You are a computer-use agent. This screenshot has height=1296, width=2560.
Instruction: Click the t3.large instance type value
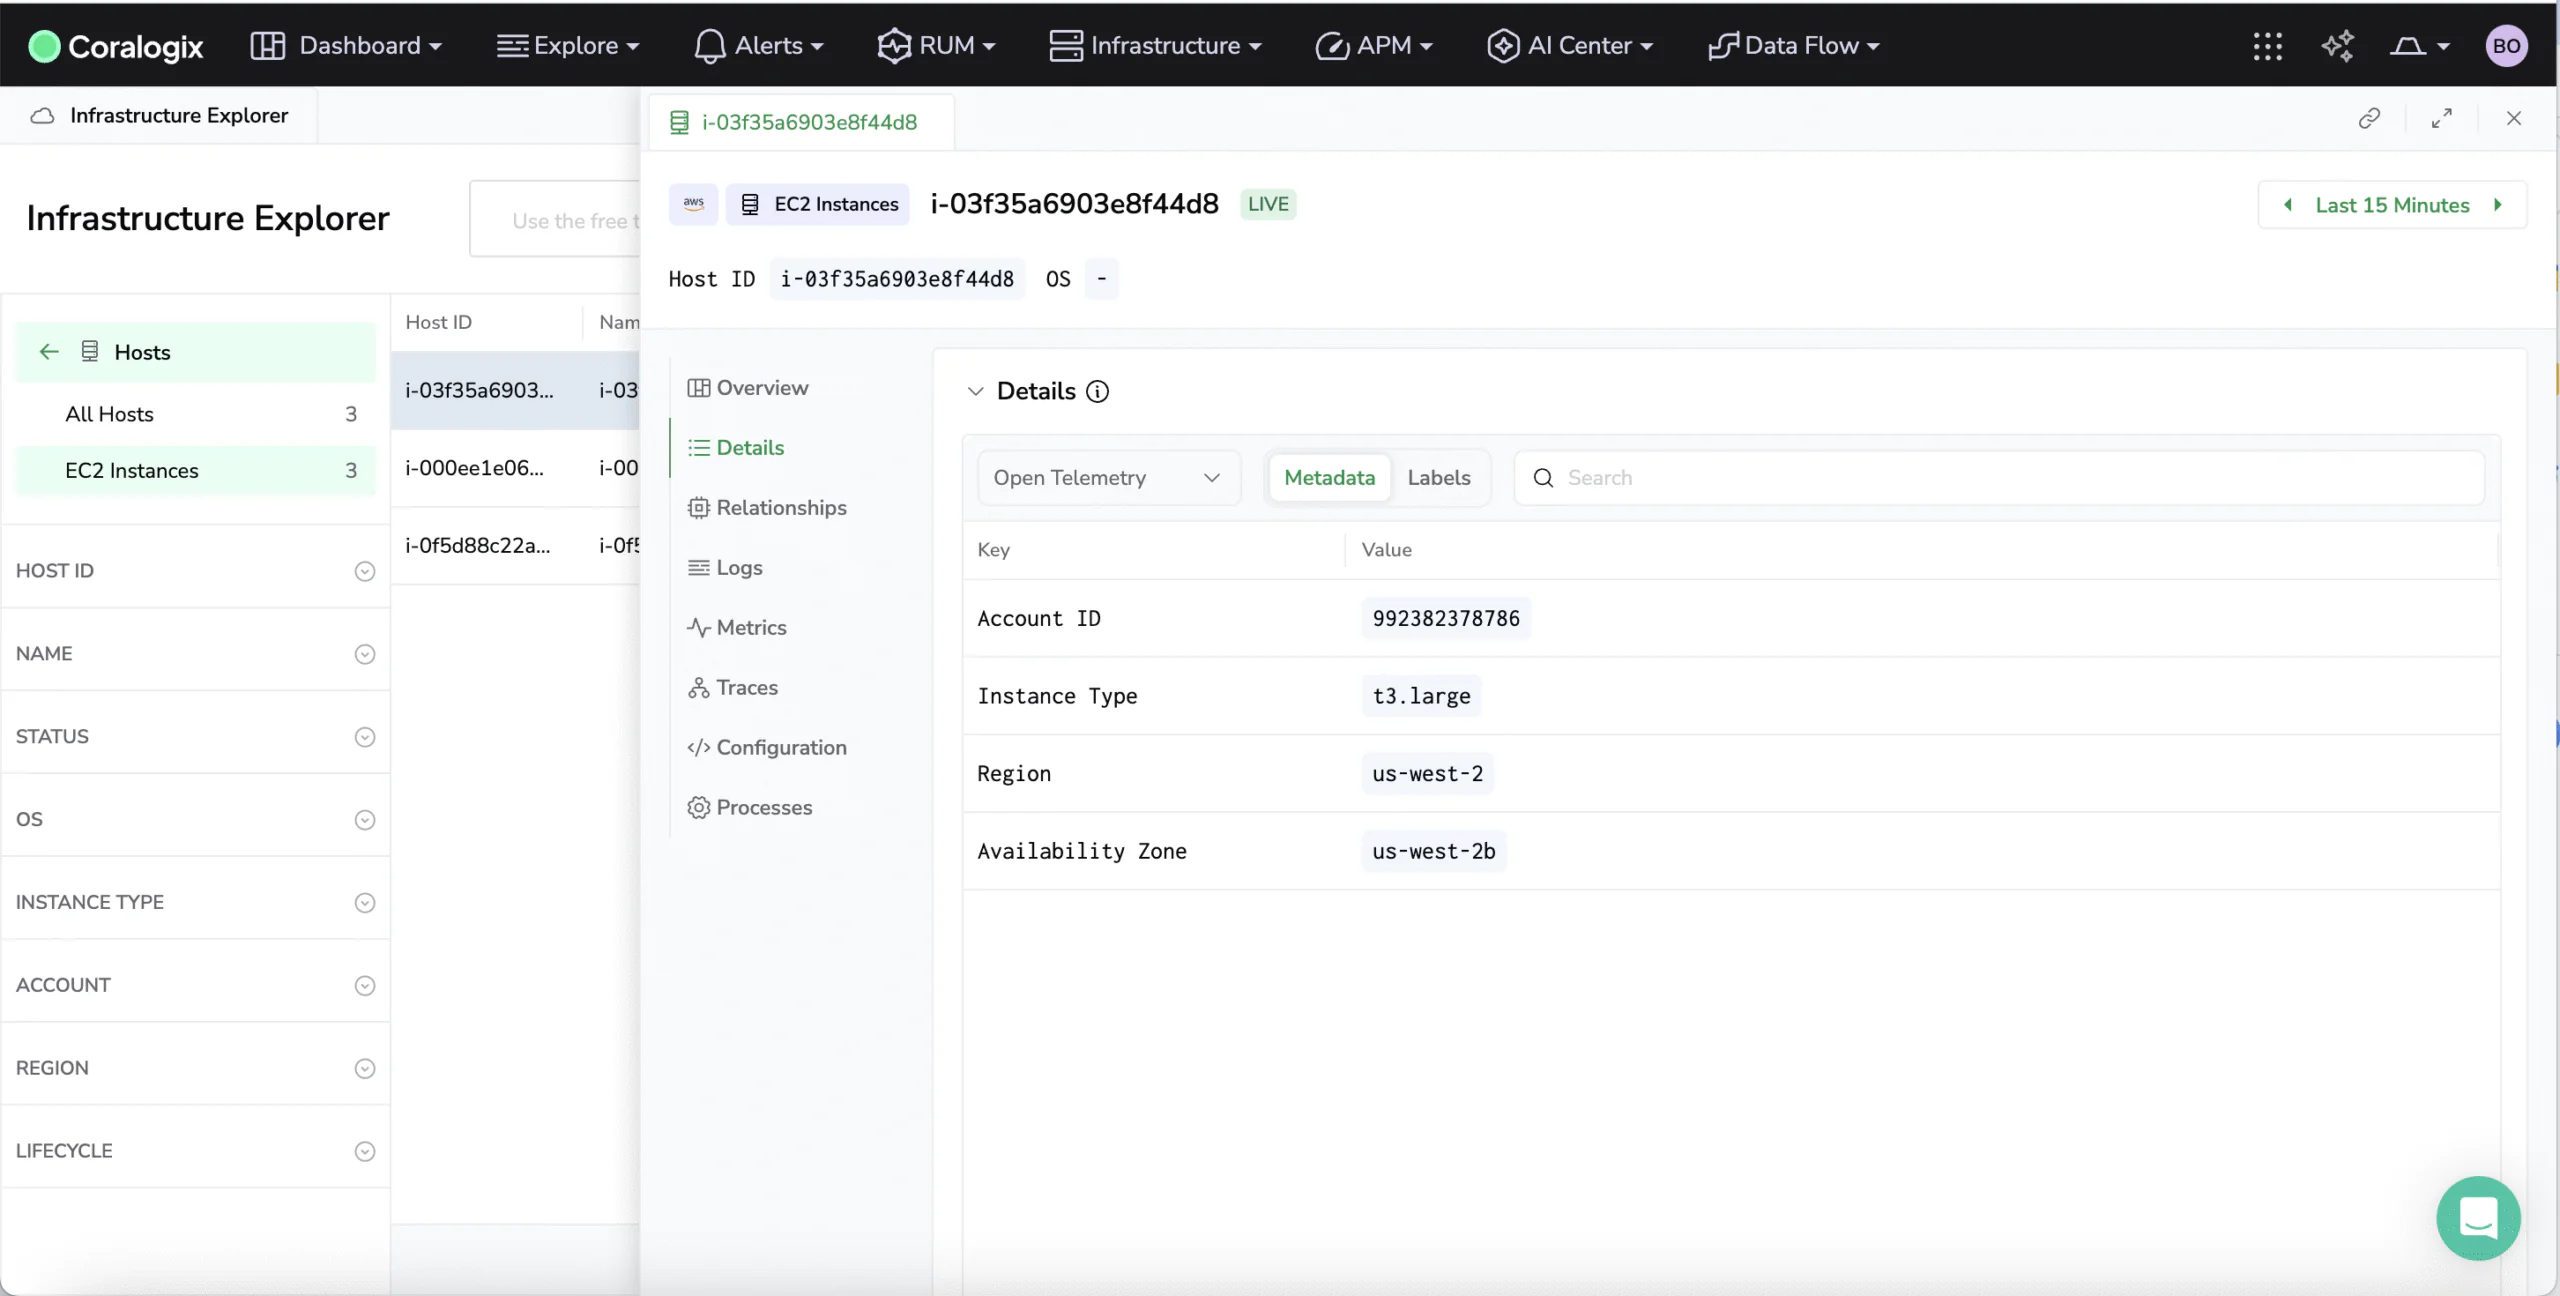(x=1421, y=696)
